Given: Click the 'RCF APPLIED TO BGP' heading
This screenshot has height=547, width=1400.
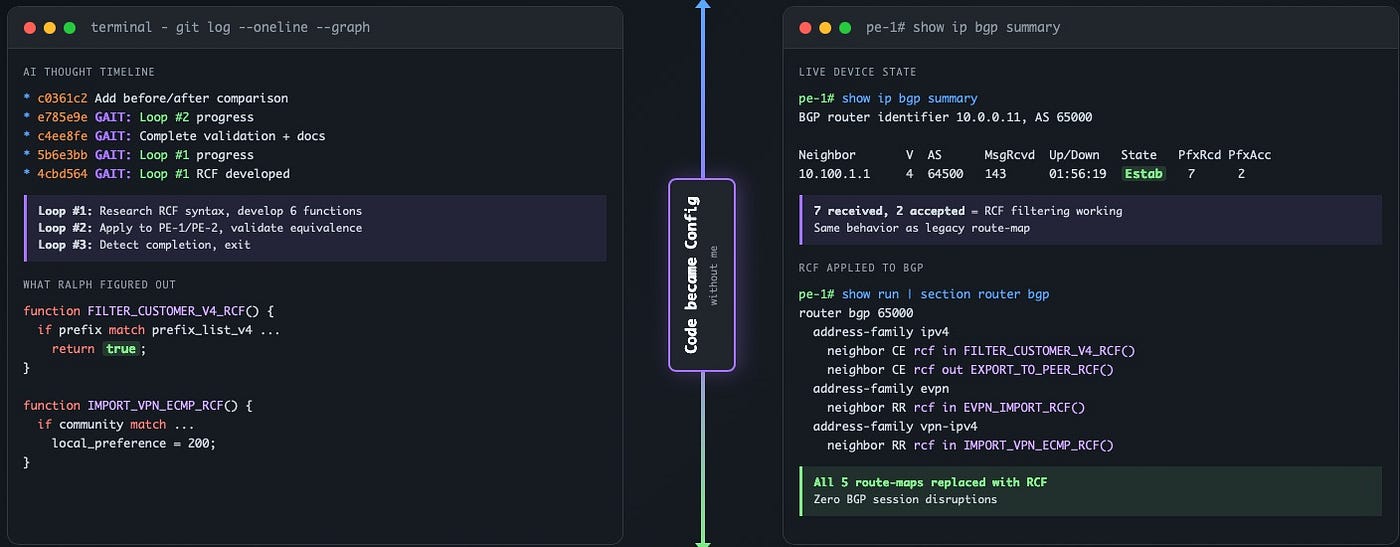Looking at the screenshot, I should coord(859,267).
